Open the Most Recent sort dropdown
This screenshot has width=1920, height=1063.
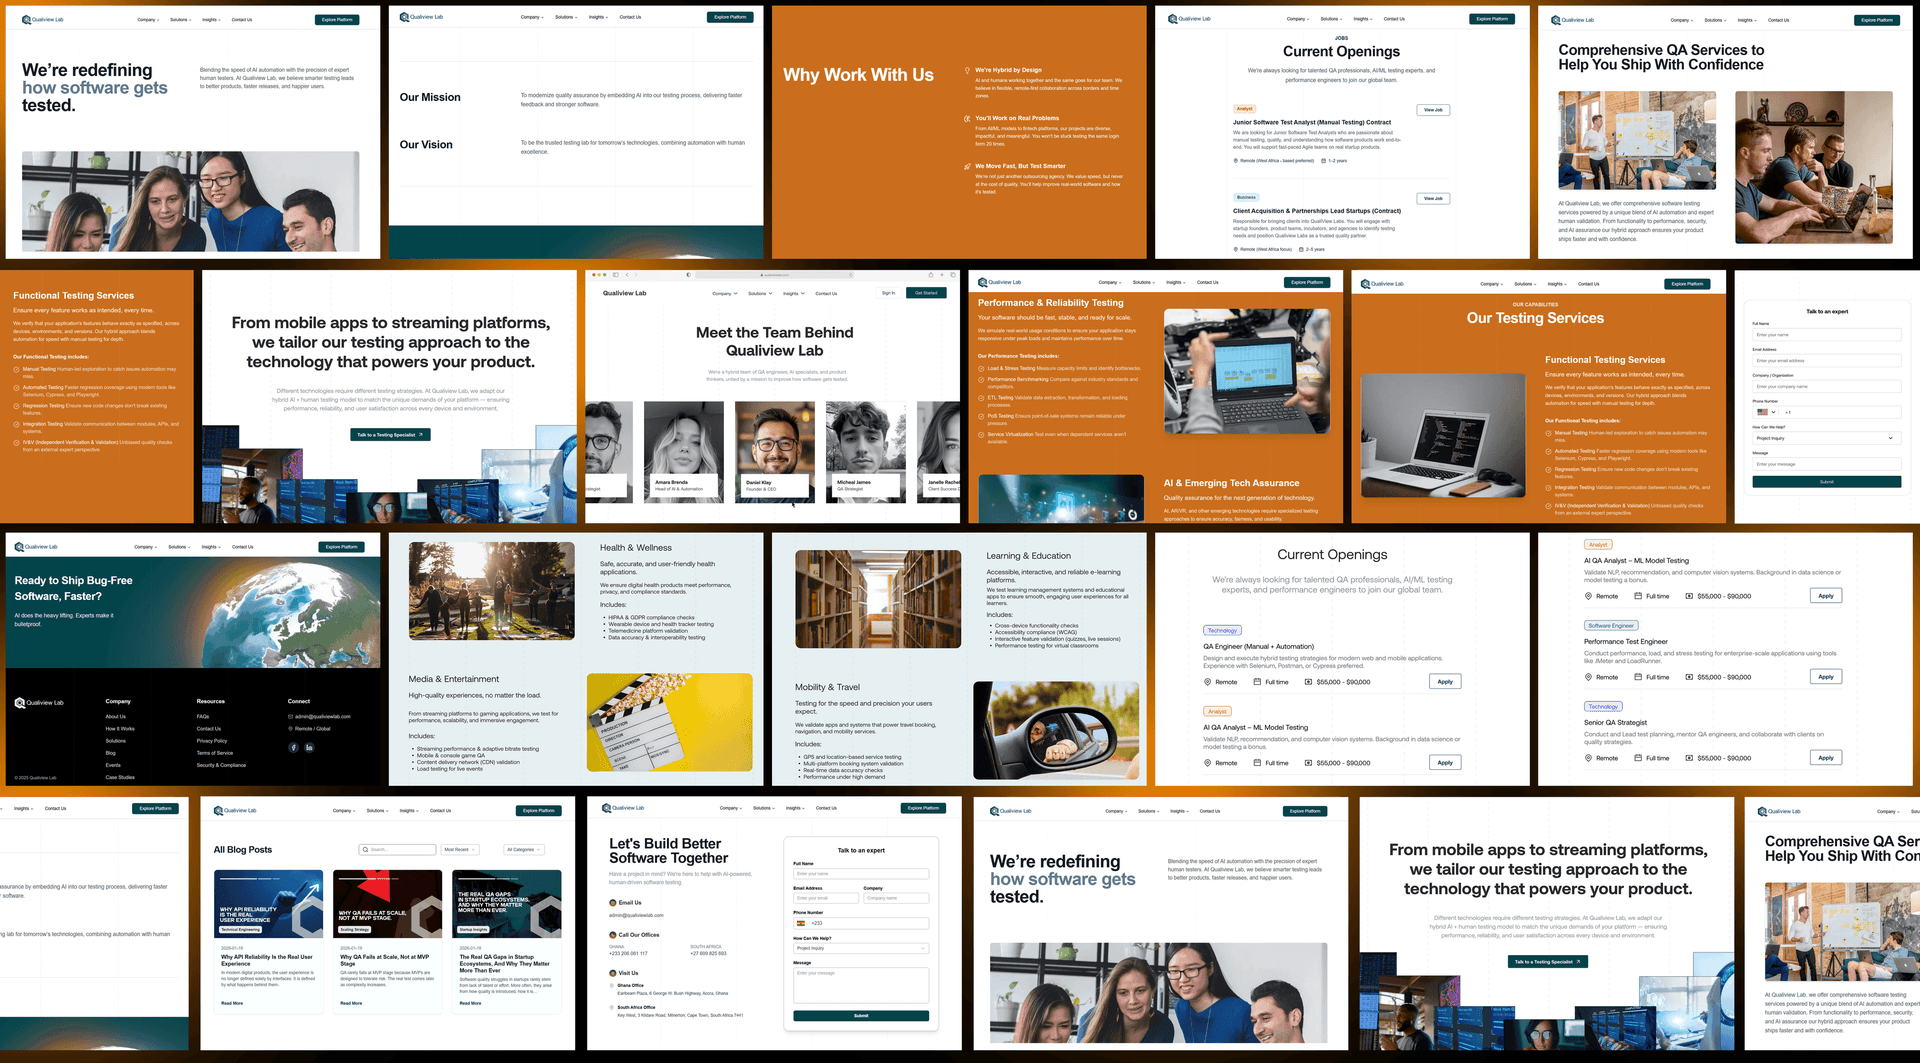[461, 849]
